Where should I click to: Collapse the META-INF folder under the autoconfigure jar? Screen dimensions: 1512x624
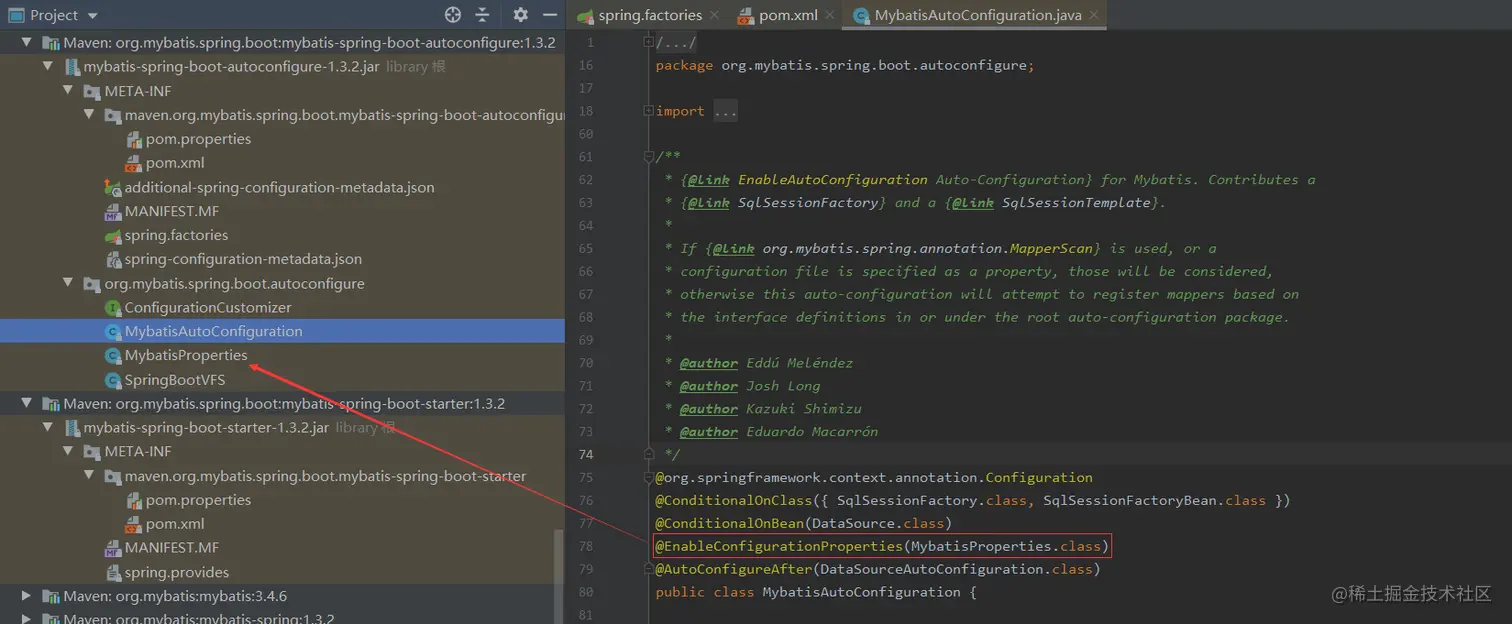[x=69, y=91]
